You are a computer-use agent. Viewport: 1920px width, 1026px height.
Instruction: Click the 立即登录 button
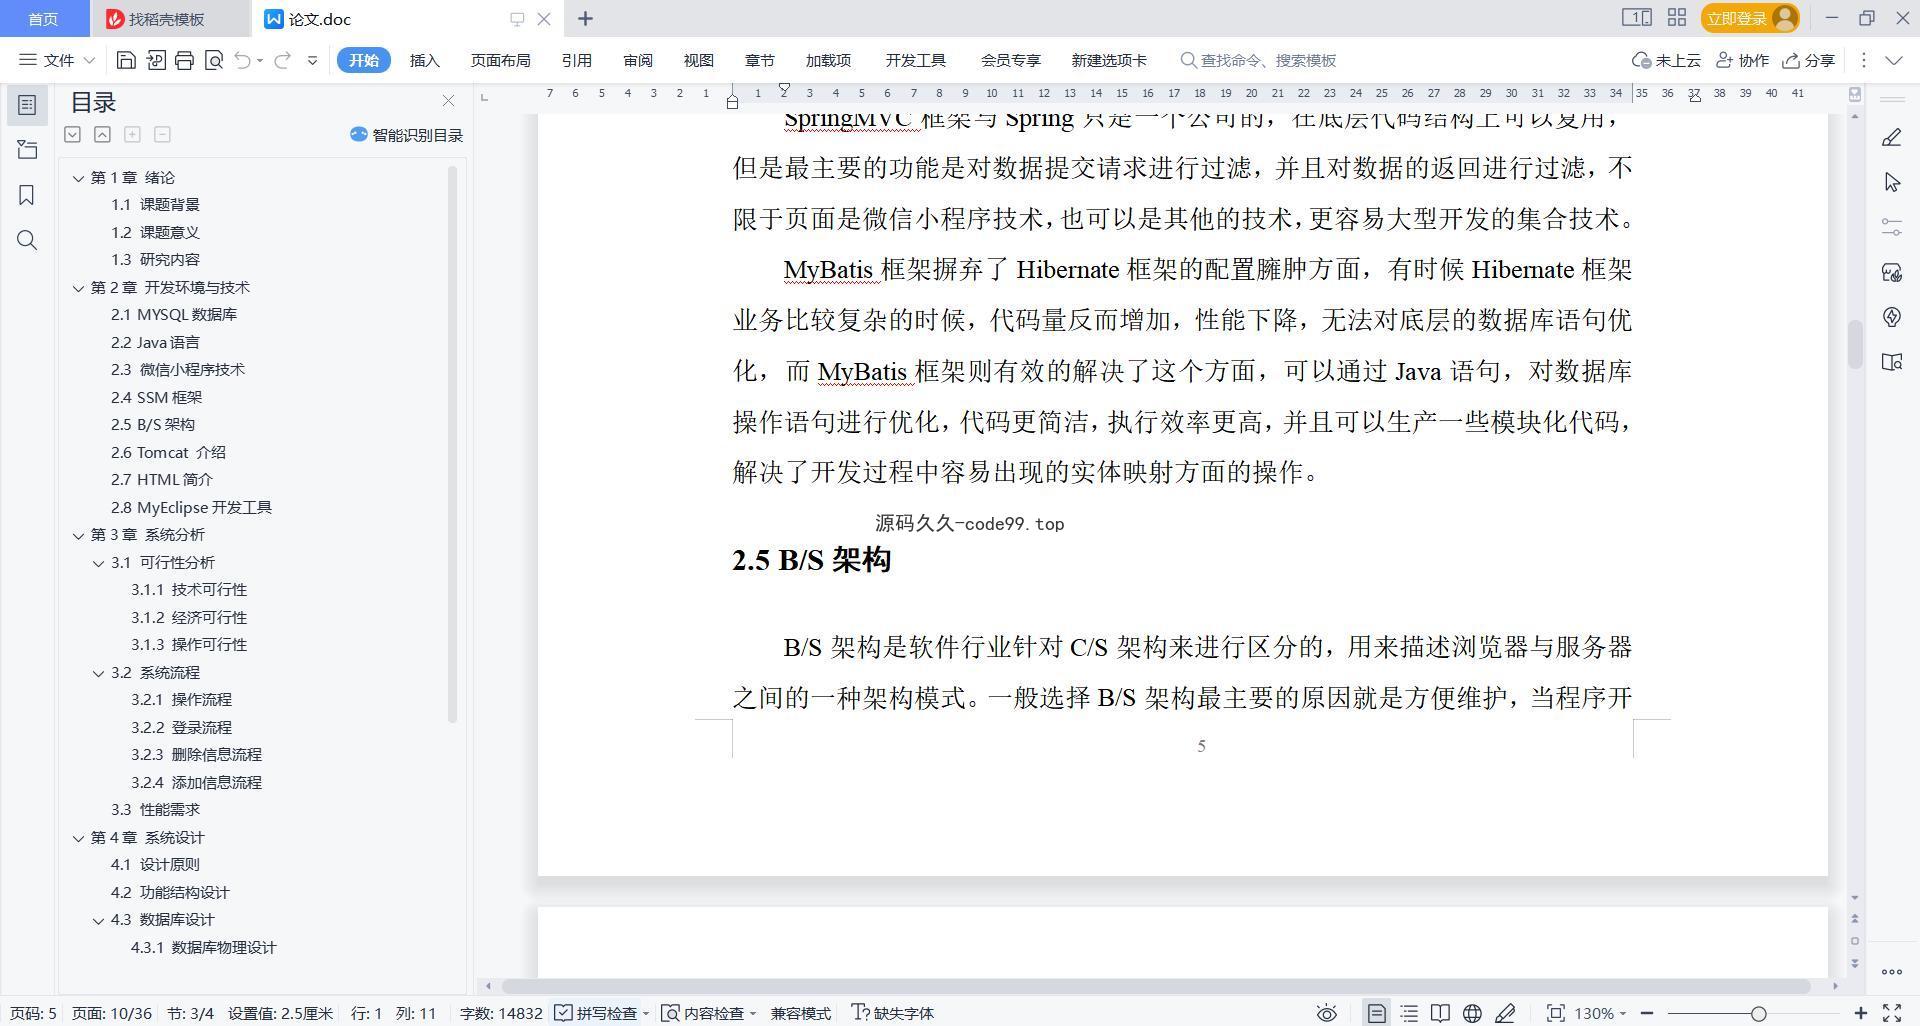click(x=1749, y=18)
